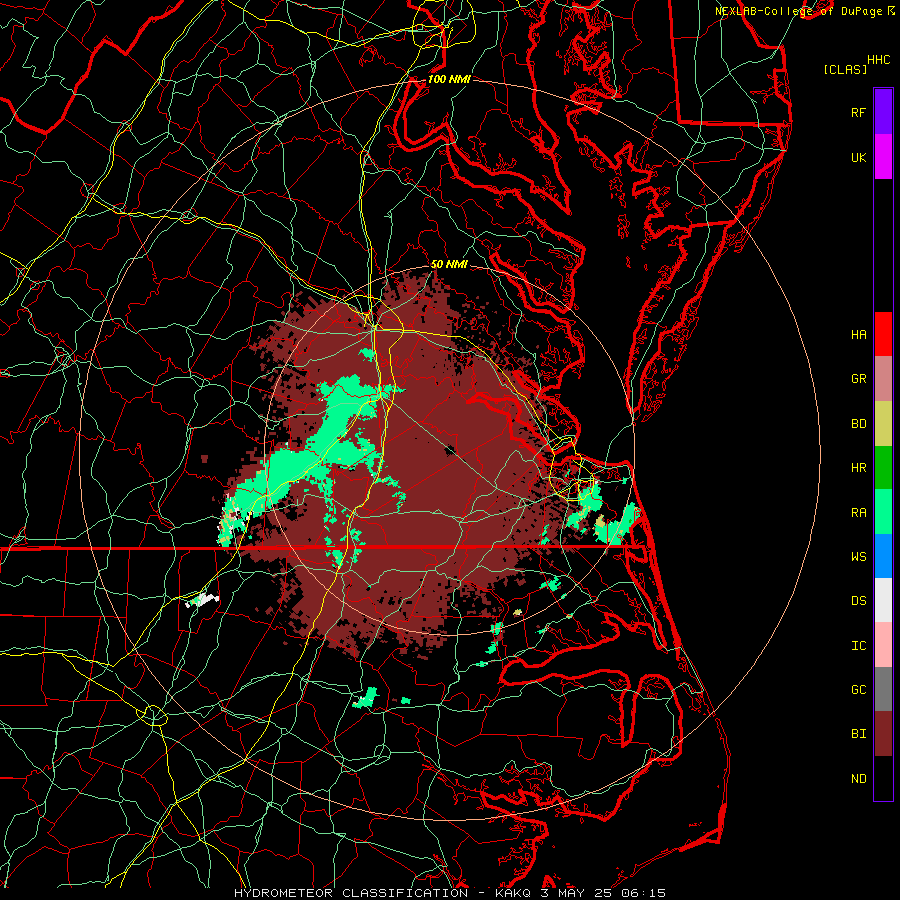Click the GC legend label
This screenshot has height=900, width=900.
858,689
